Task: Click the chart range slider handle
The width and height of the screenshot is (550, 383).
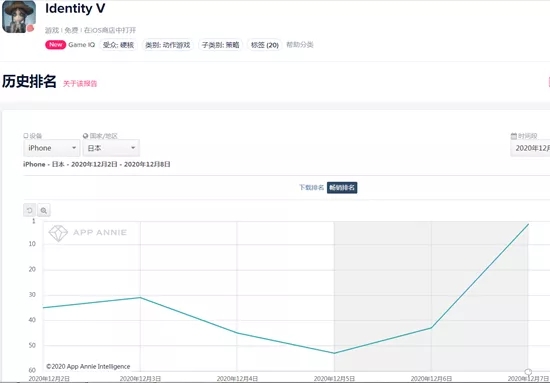Action: pyautogui.click(x=528, y=372)
